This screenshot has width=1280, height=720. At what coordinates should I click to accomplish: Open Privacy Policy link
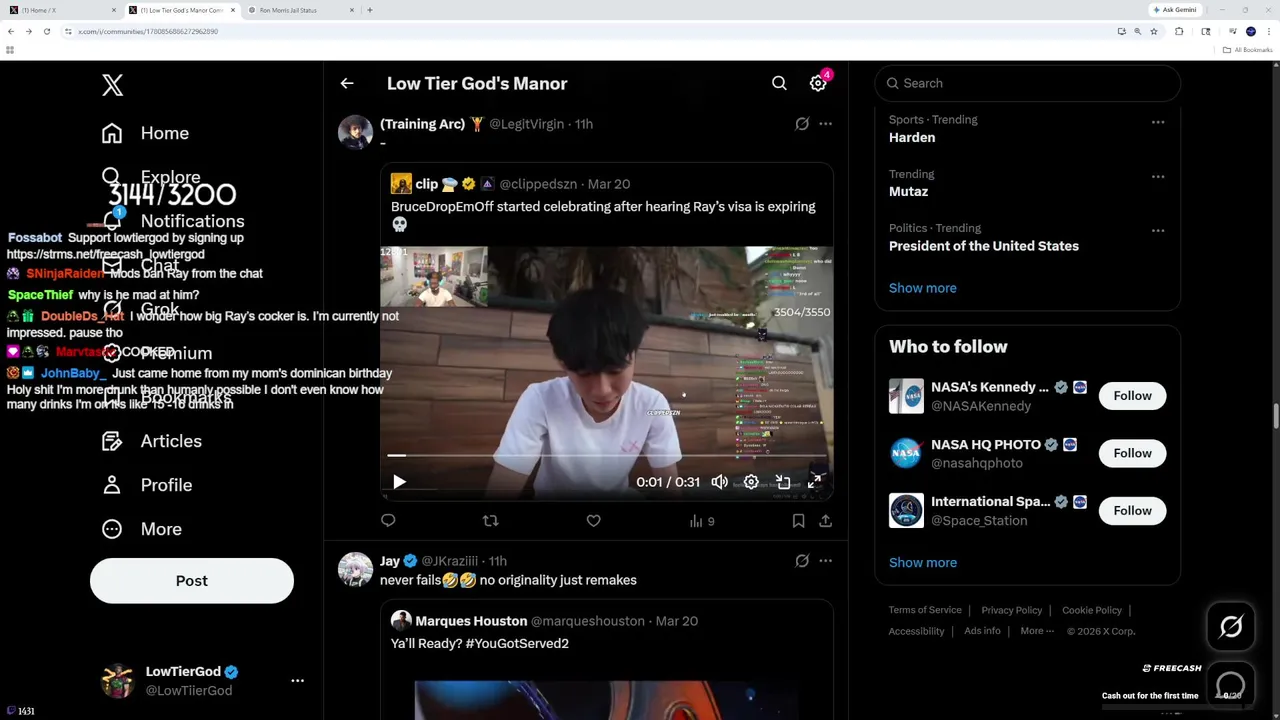click(x=1011, y=610)
